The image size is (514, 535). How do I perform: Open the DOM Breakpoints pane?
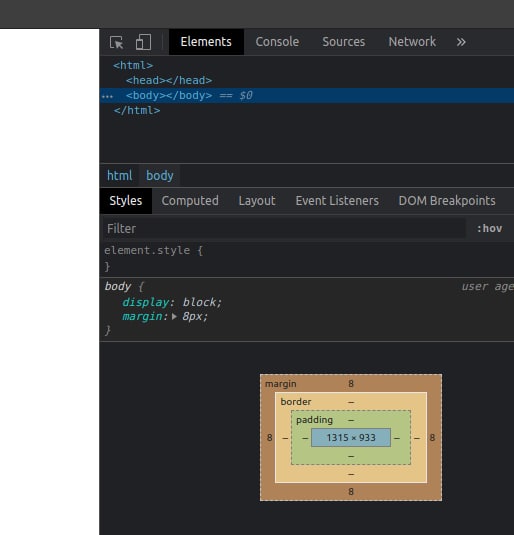[447, 201]
